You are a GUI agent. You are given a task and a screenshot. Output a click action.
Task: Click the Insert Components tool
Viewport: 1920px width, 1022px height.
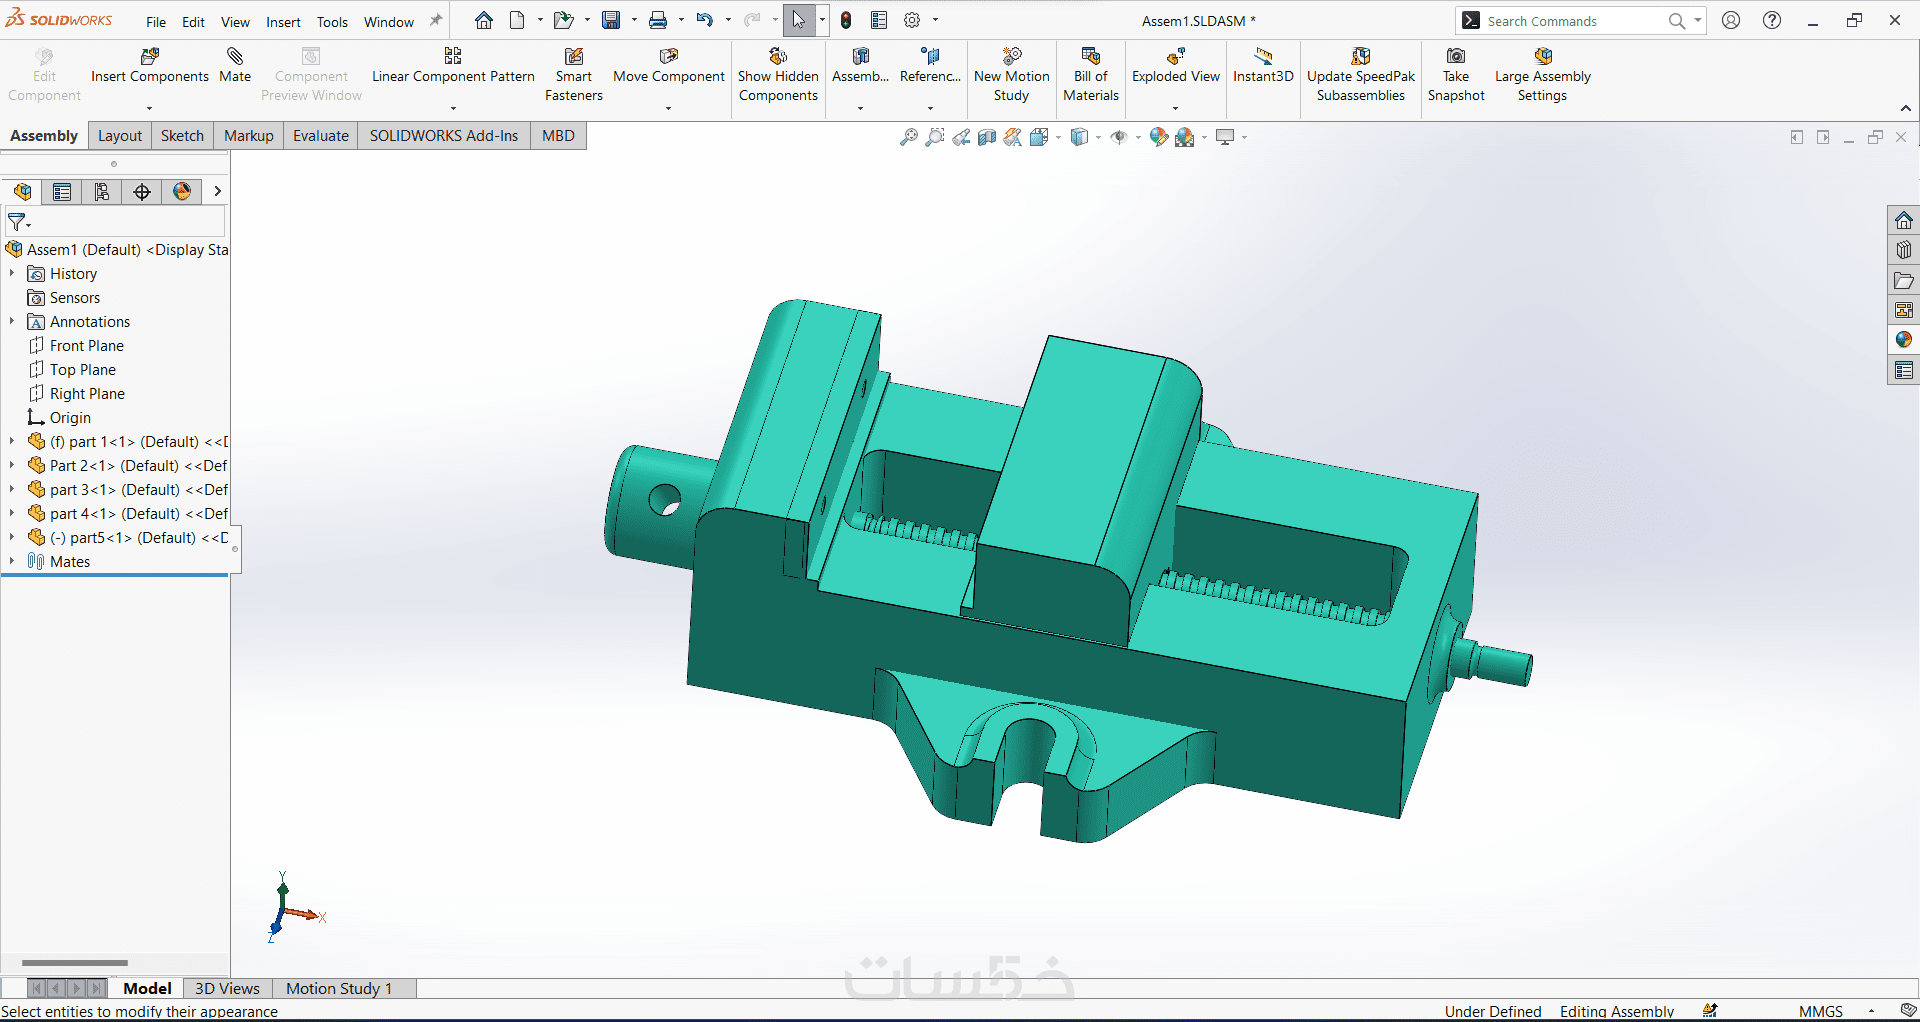[150, 66]
